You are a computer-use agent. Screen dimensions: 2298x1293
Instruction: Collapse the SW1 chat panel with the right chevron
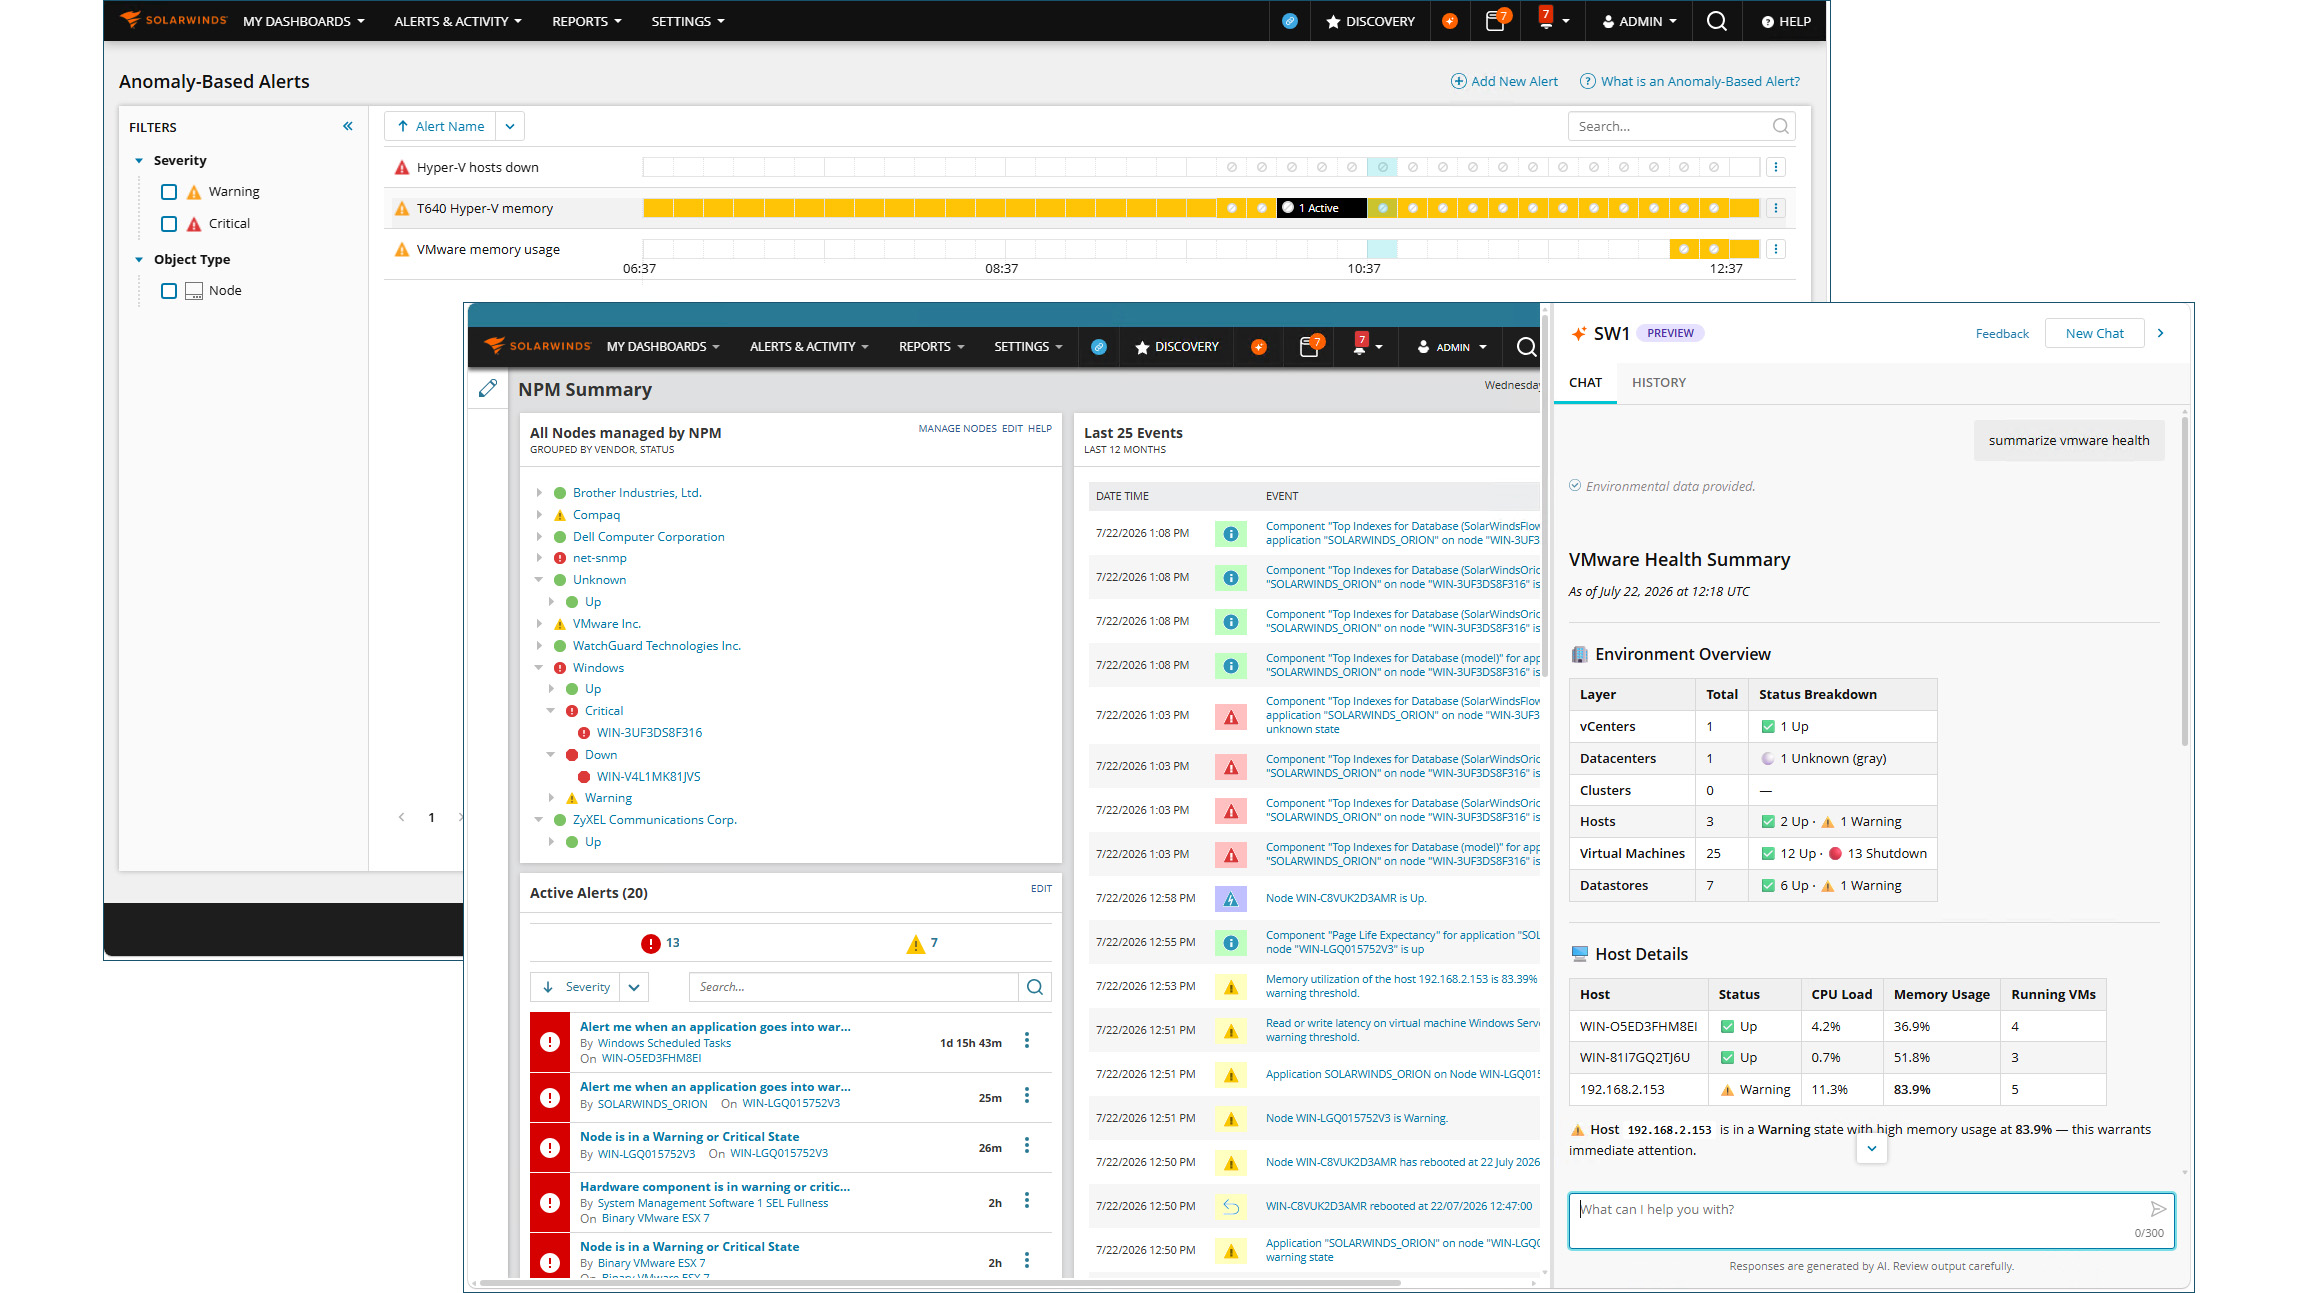(x=2161, y=333)
